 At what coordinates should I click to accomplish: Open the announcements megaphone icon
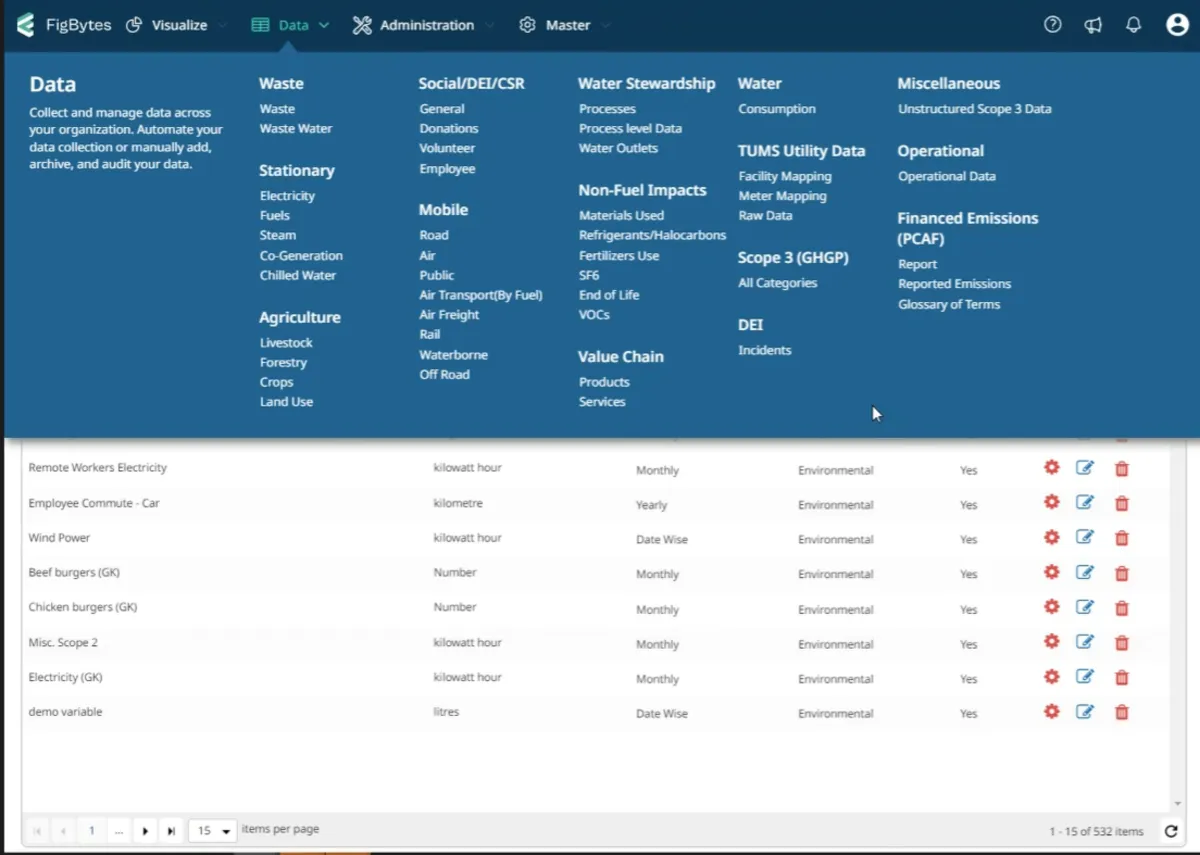[x=1093, y=25]
